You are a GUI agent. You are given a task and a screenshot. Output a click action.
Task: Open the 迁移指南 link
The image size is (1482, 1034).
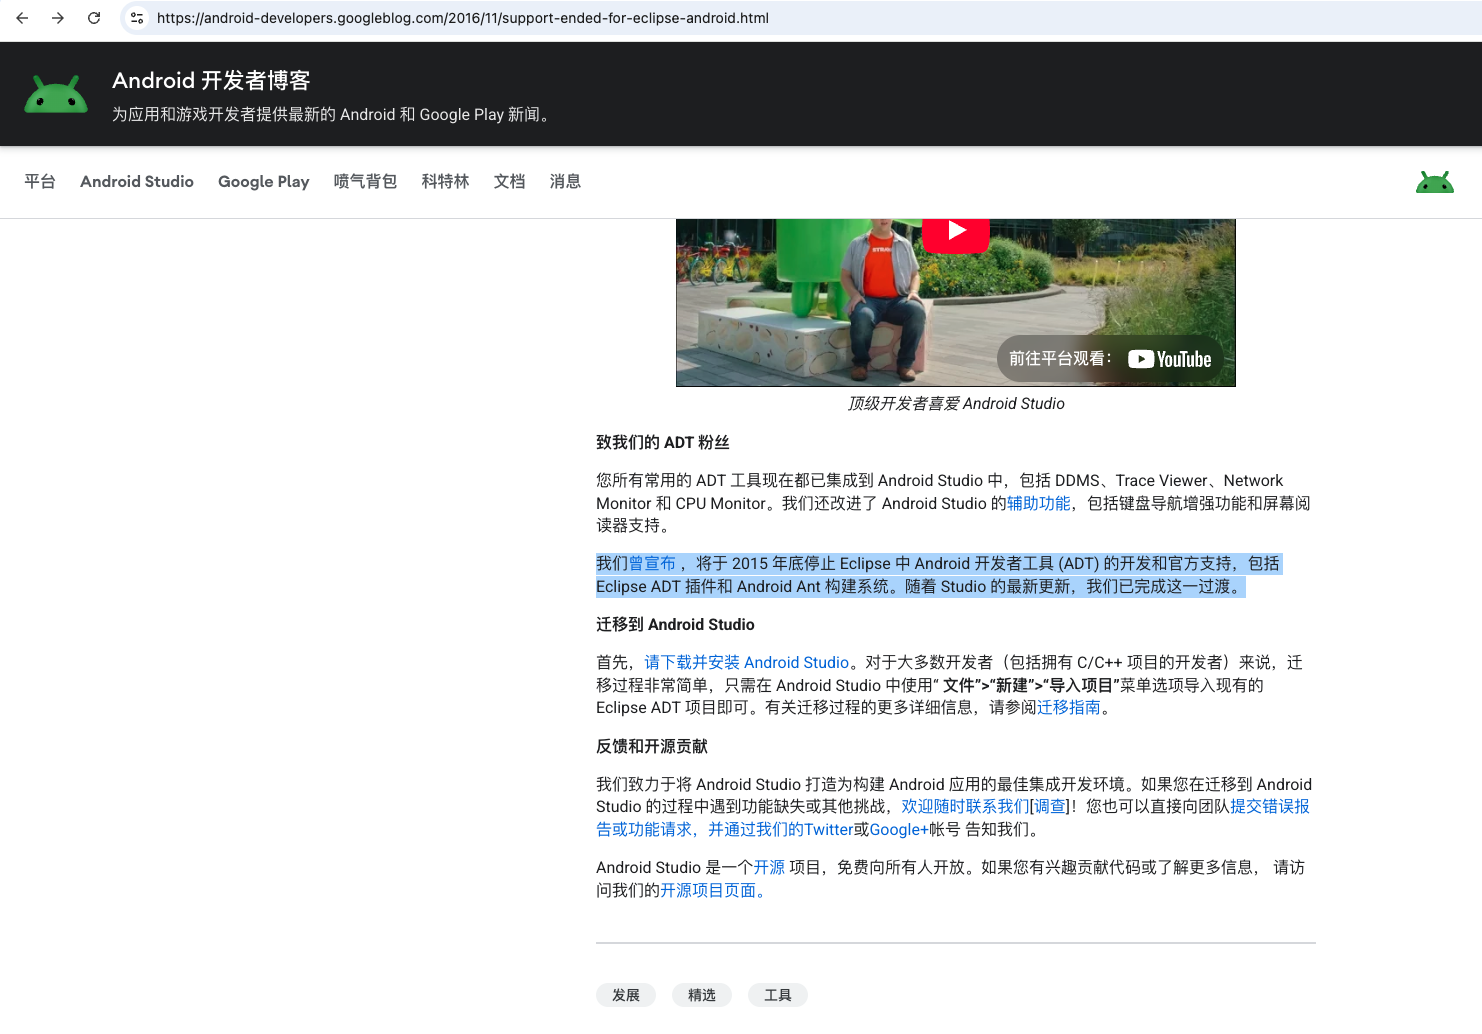[x=1068, y=707]
